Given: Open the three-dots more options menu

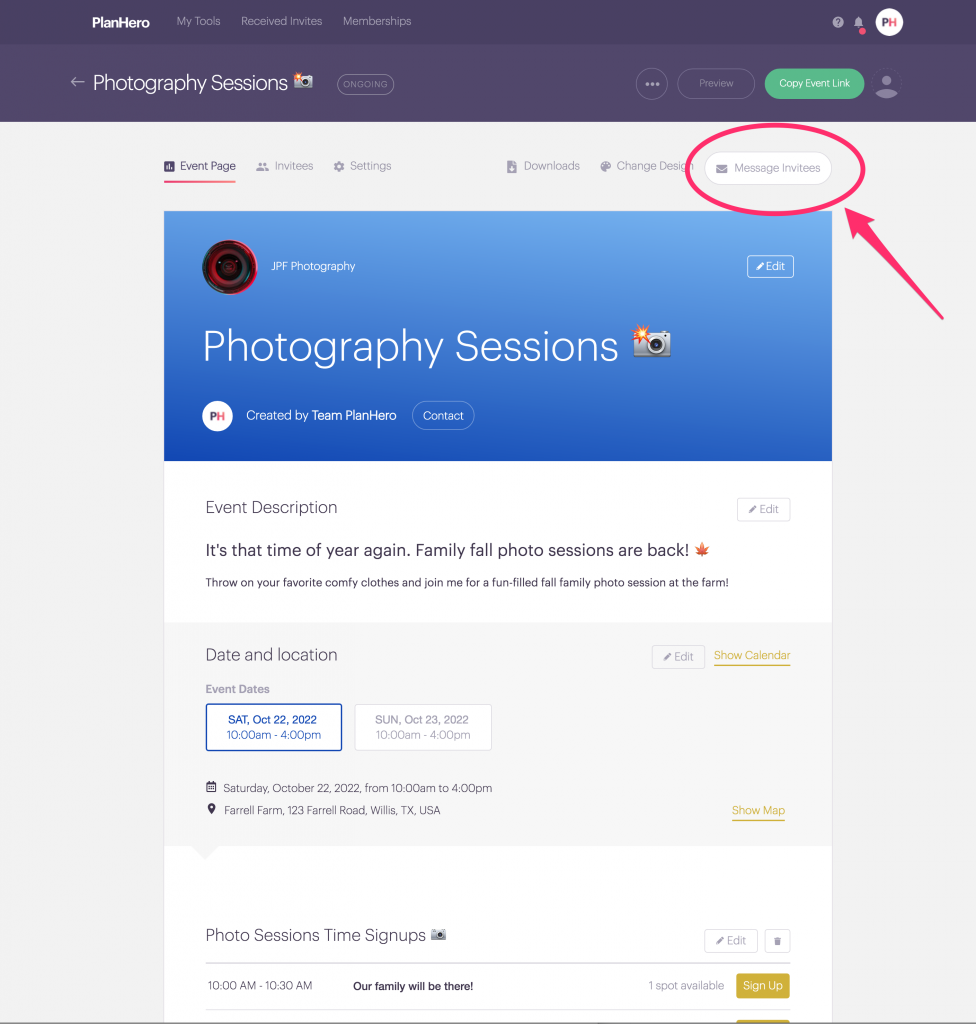Looking at the screenshot, I should coord(652,84).
